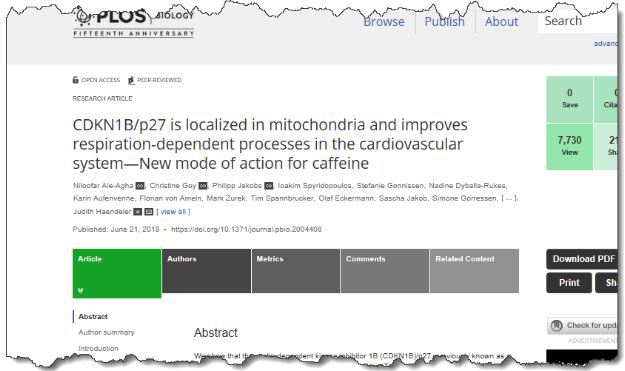Switch to the Related Content tab
Screen dimensions: 625x371
pyautogui.click(x=474, y=271)
